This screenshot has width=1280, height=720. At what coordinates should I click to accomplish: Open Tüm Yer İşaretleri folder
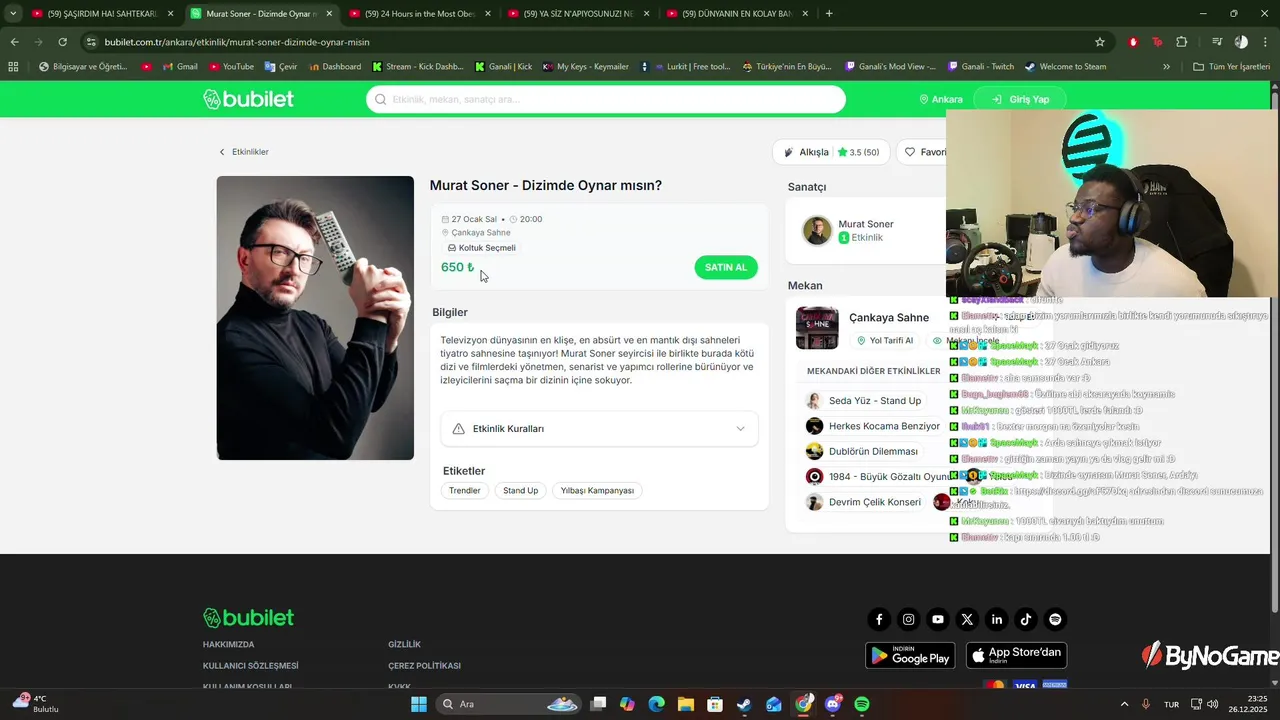tap(1232, 67)
